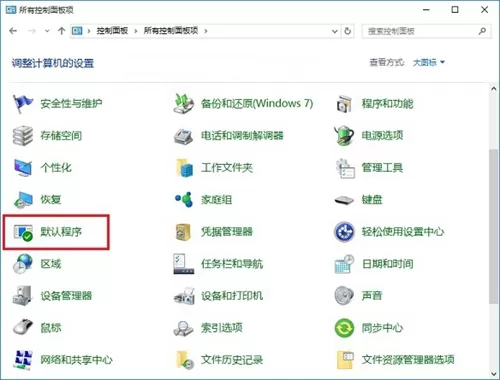The height and width of the screenshot is (380, 500).
Task: Open the 安全性与维护 text link
Action: point(71,104)
